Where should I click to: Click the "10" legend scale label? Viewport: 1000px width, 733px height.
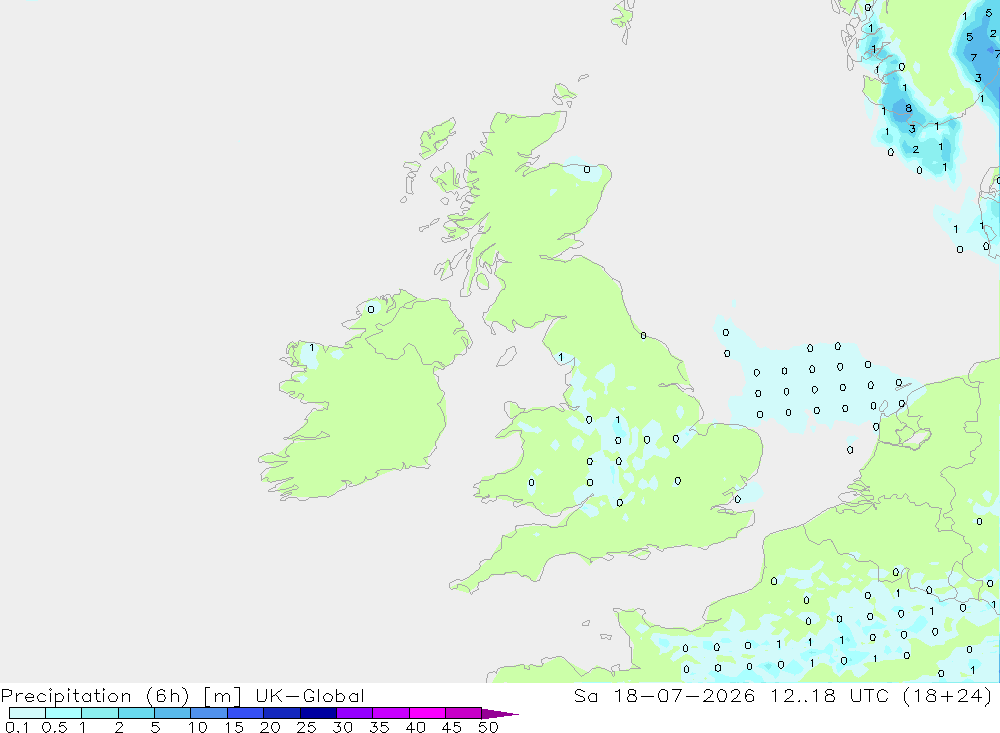pos(198,727)
